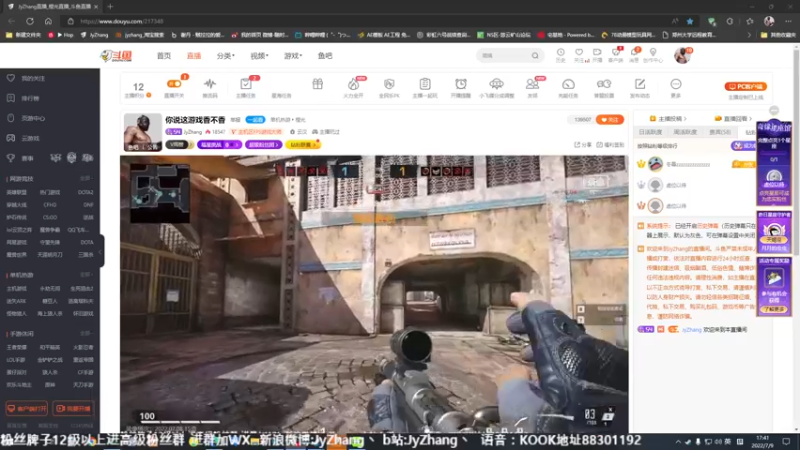Click the Douyu logo
The width and height of the screenshot is (800, 450).
point(116,56)
